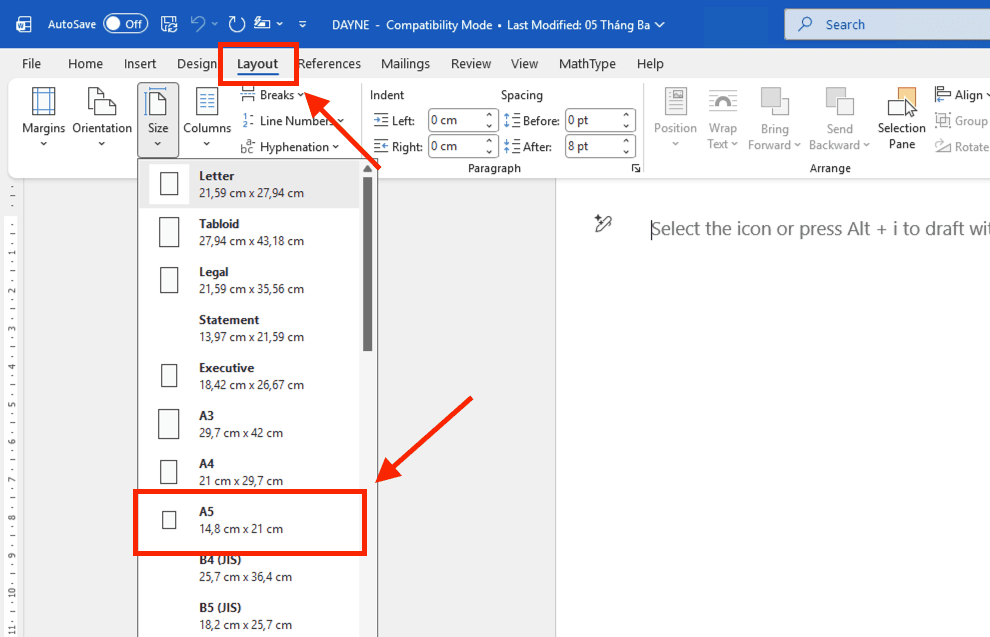Open the Hyphenation dropdown
Viewport: 990px width, 637px height.
click(x=290, y=147)
